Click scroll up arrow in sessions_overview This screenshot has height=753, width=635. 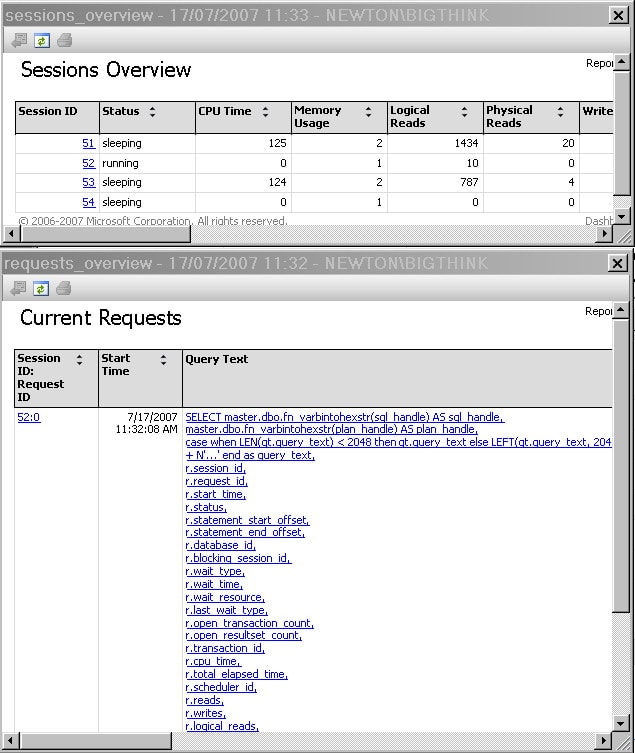622,62
